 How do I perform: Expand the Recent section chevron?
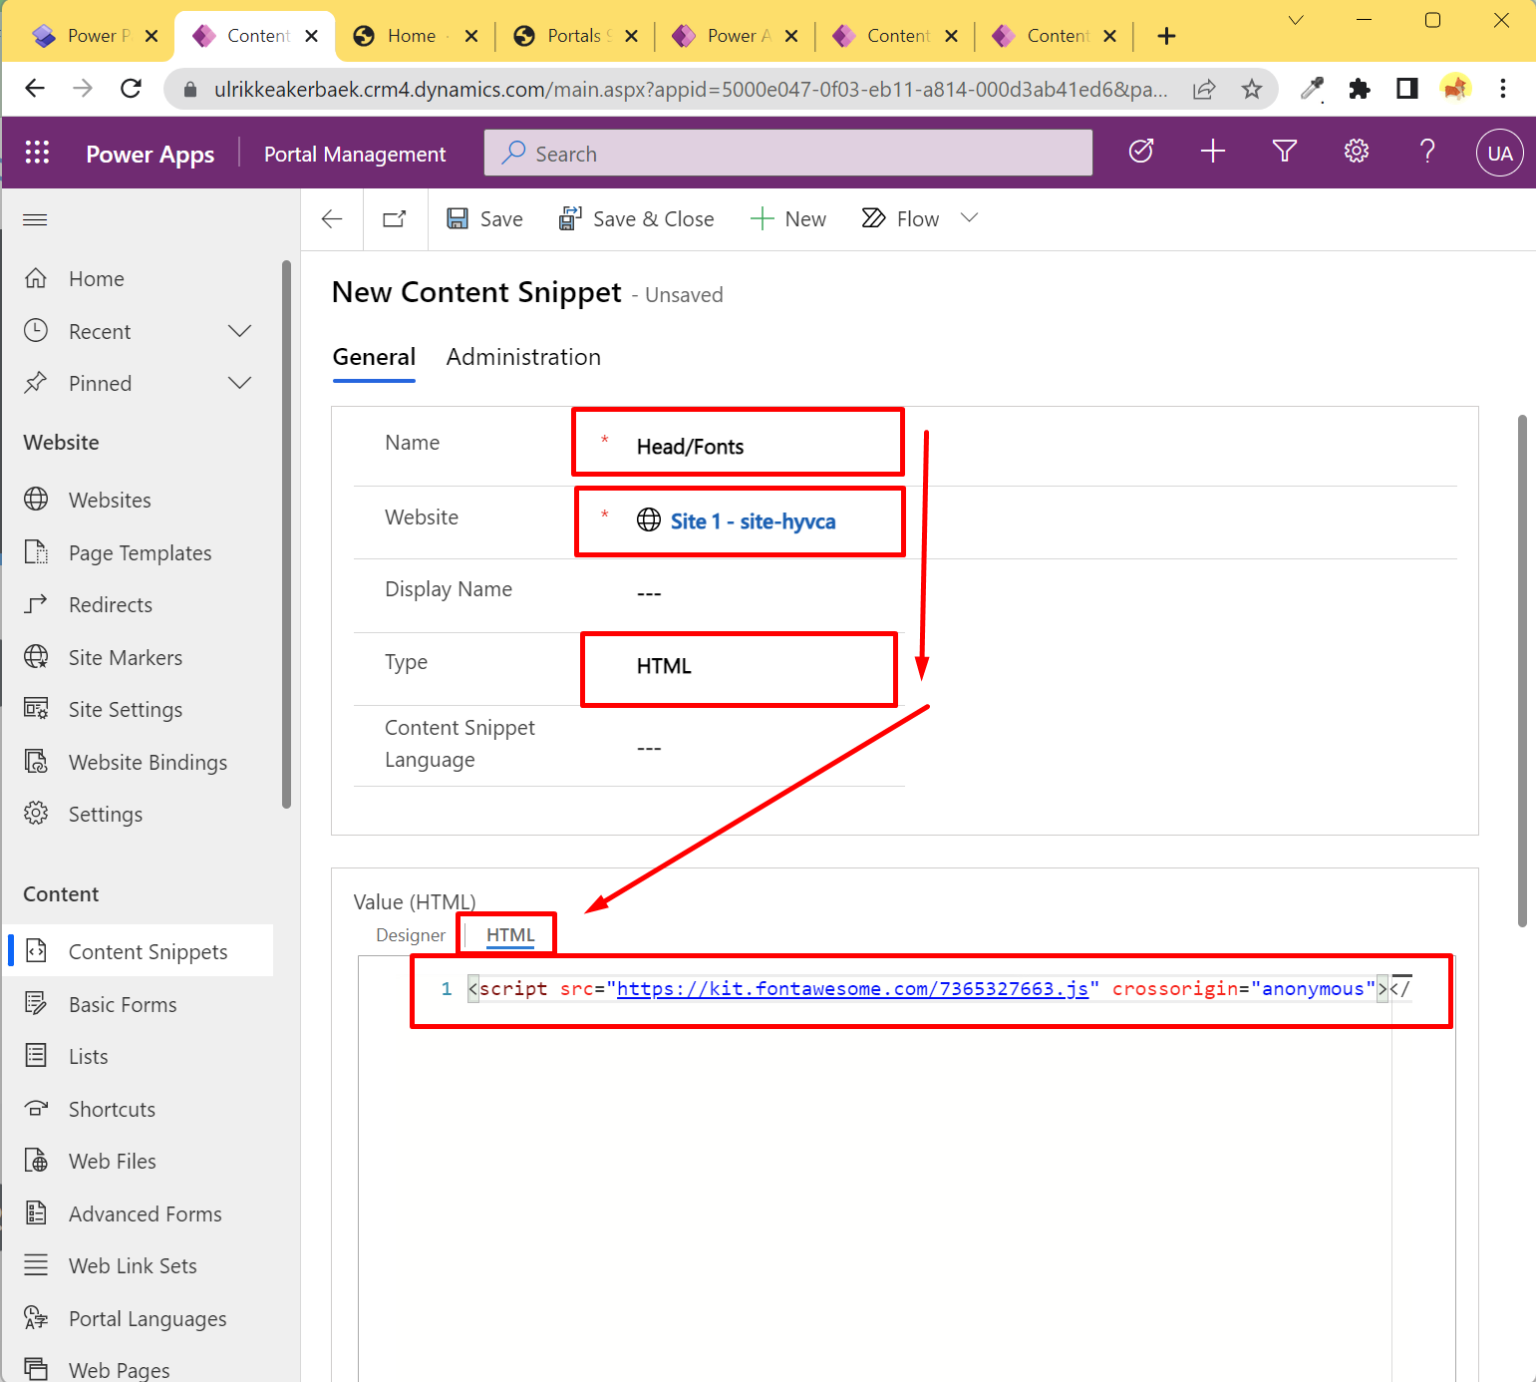[240, 331]
